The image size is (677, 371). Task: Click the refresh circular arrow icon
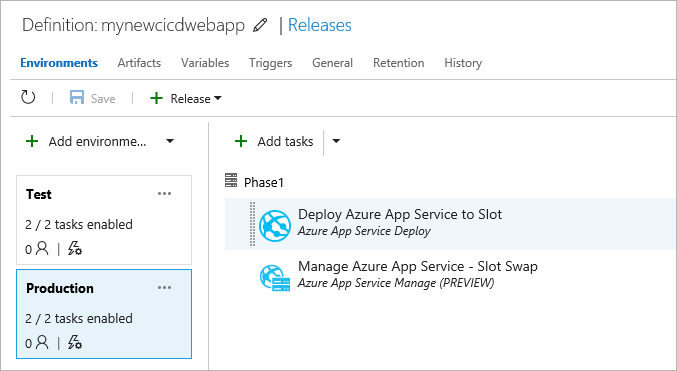pos(28,98)
